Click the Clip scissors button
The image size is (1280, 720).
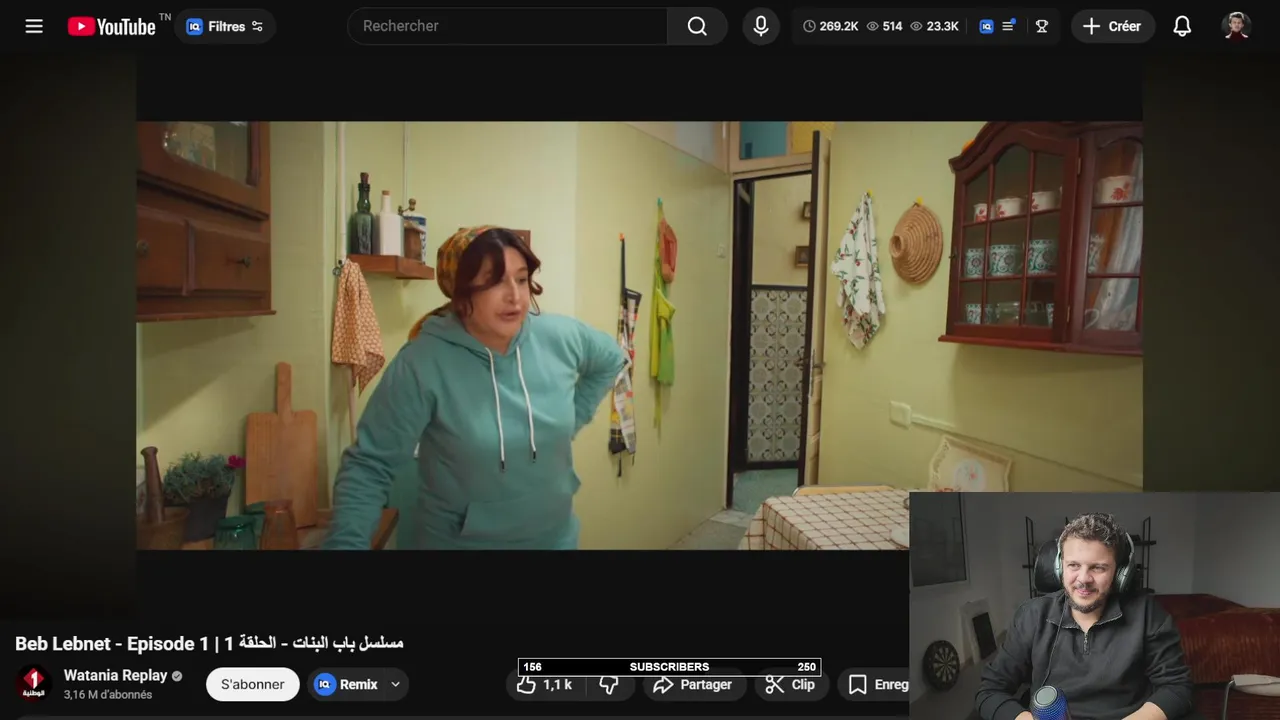790,684
